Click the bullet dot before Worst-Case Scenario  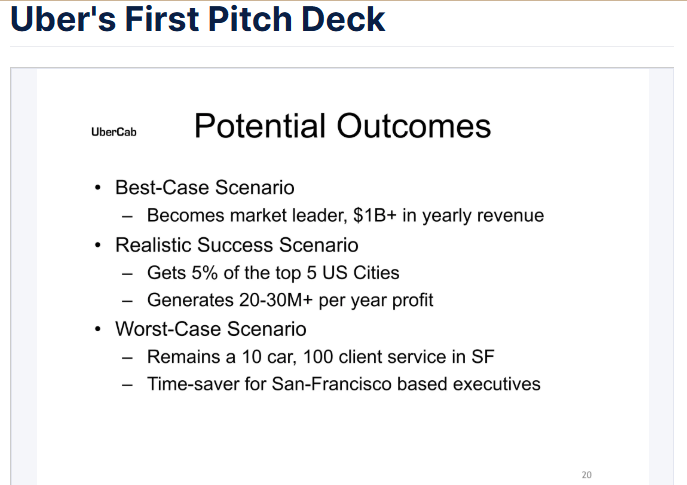pos(98,329)
